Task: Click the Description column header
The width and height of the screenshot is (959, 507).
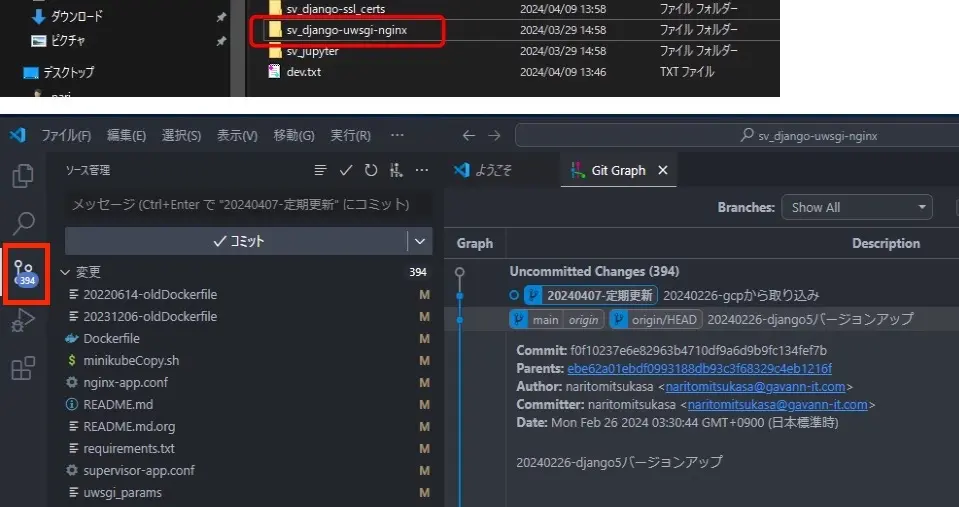Action: pos(886,243)
